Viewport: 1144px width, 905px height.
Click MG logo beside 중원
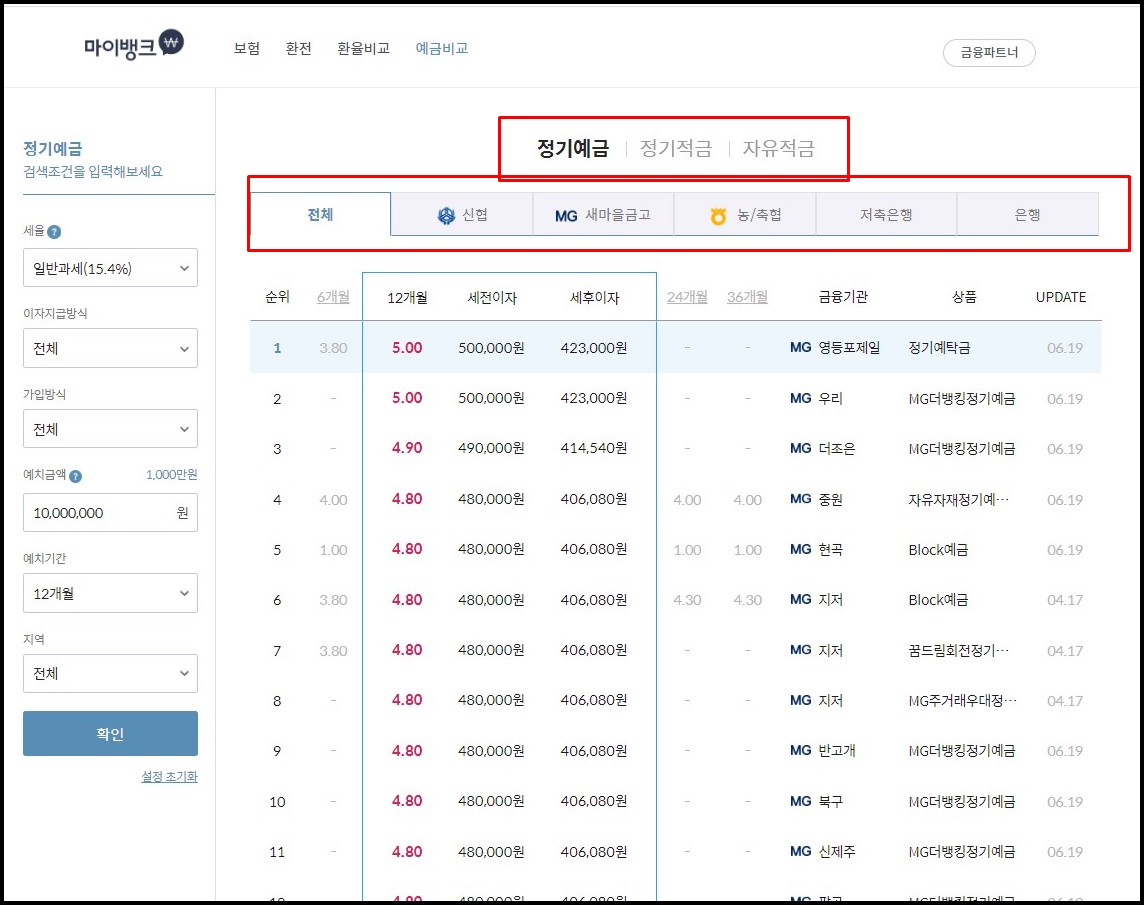800,499
